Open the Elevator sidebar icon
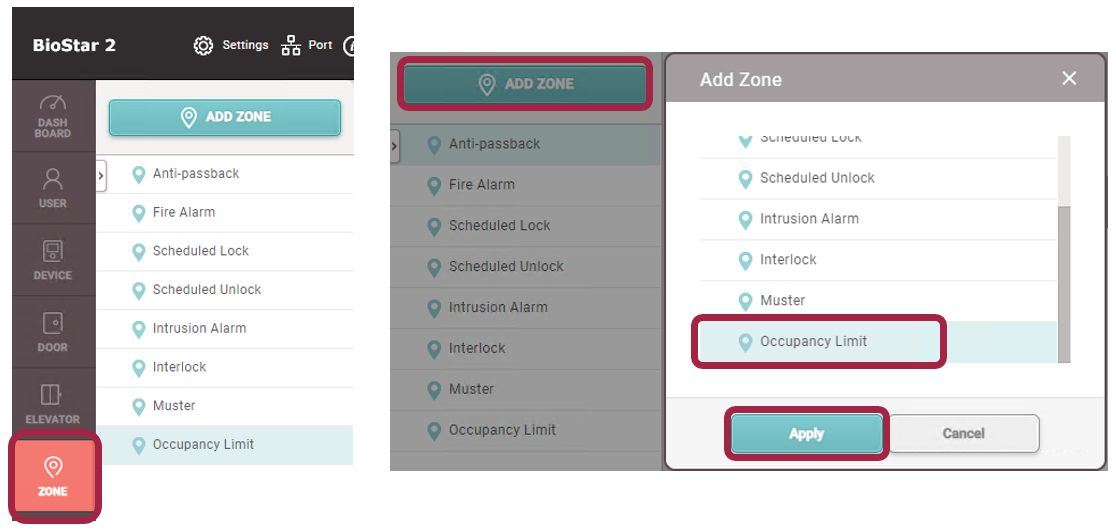Screen dimensions: 1116x530 (x=53, y=403)
